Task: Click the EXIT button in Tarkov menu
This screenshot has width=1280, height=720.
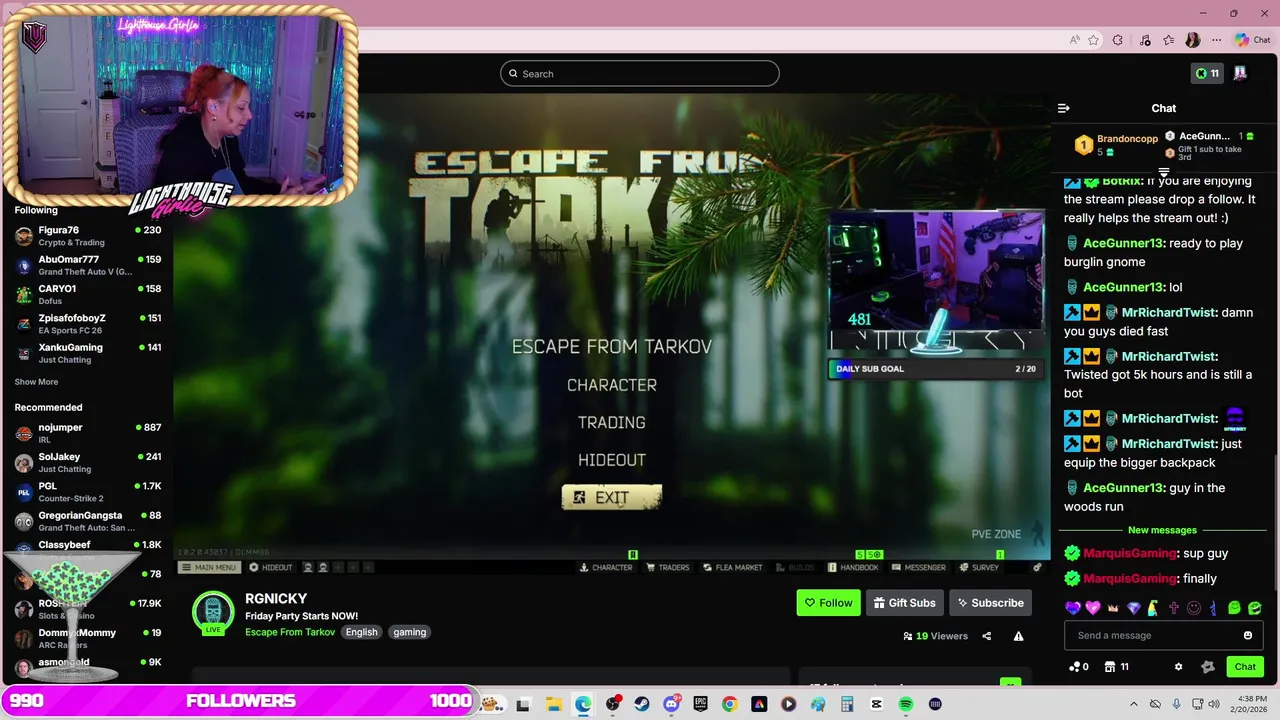Action: pos(611,497)
